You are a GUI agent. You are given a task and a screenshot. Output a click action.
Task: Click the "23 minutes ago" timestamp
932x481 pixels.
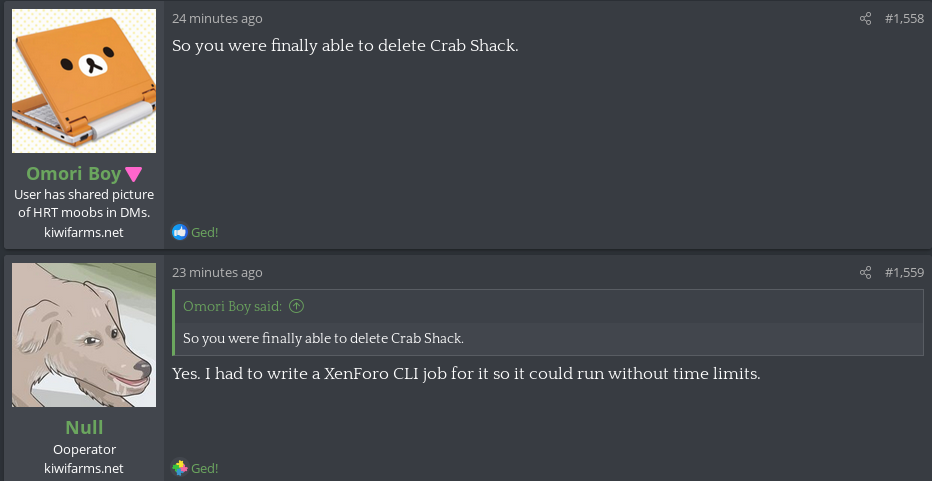click(217, 273)
